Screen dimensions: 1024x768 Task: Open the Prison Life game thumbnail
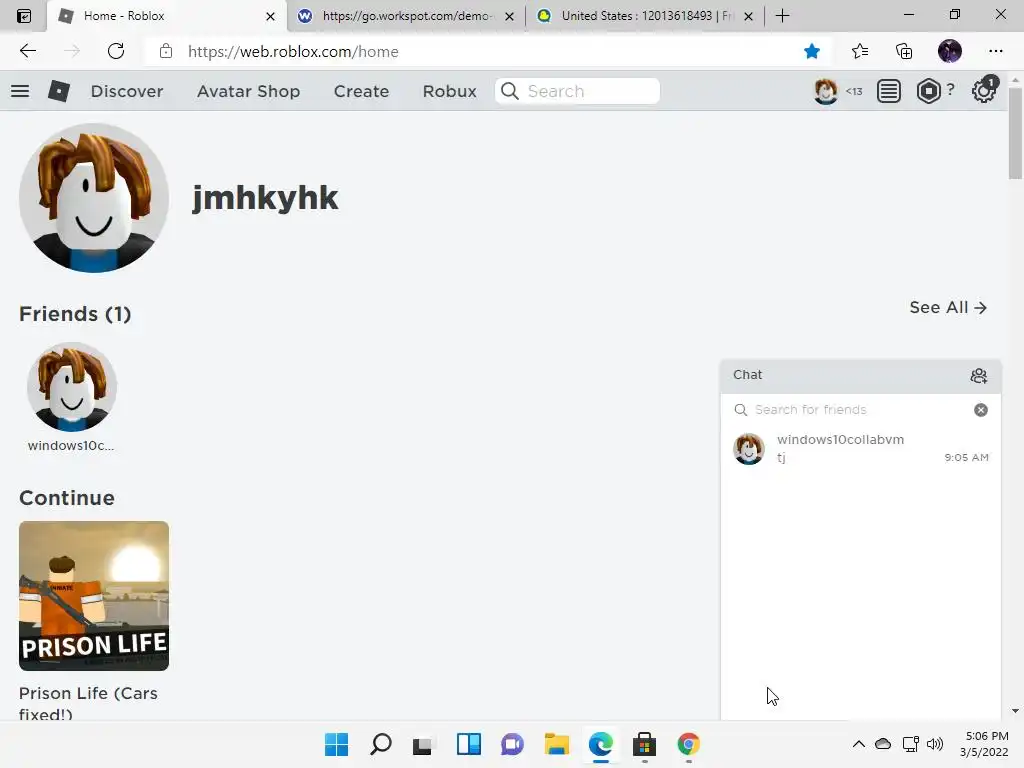[x=94, y=596]
